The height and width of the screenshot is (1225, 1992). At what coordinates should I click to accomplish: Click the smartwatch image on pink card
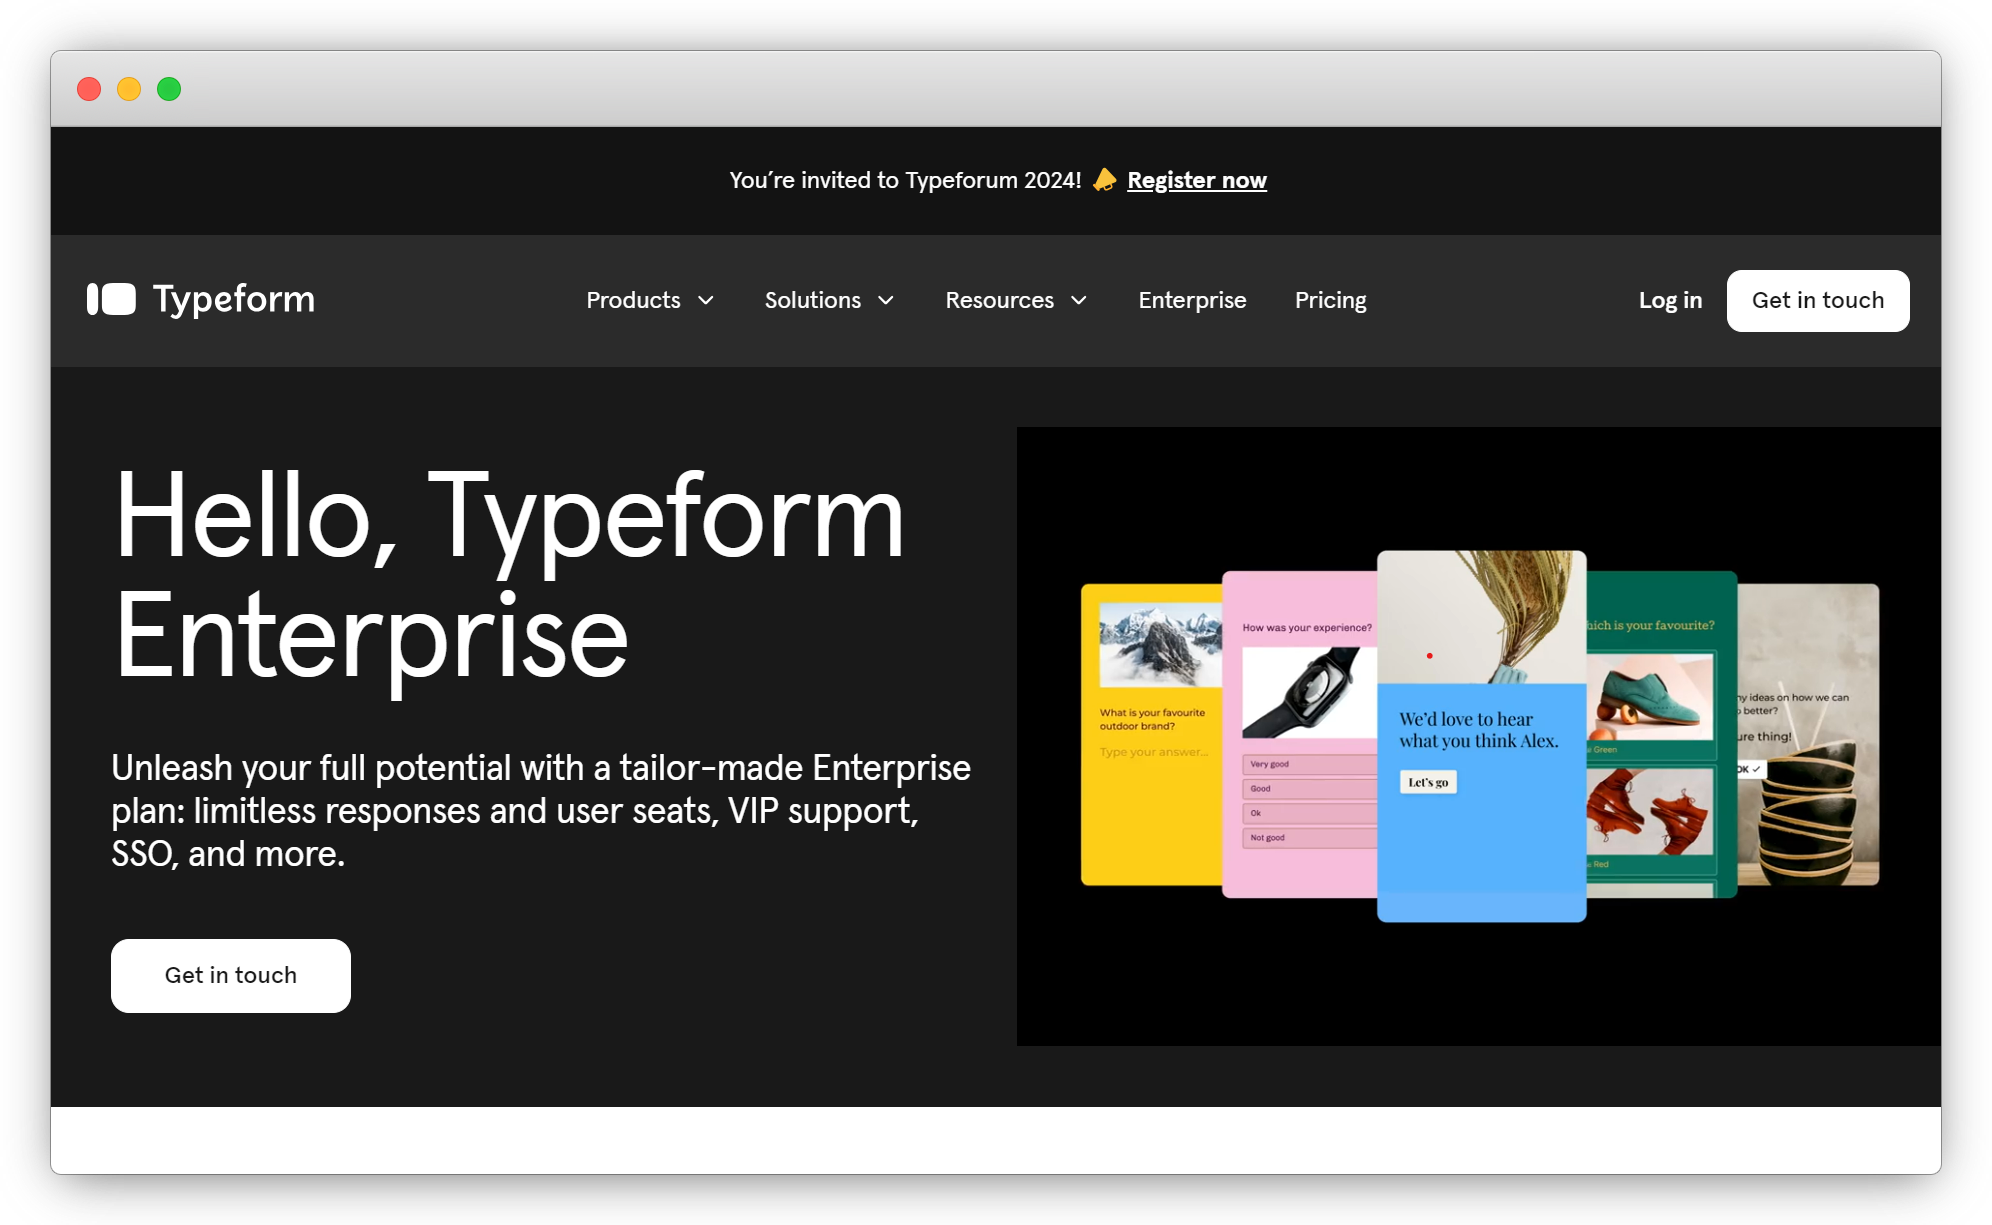1309,692
